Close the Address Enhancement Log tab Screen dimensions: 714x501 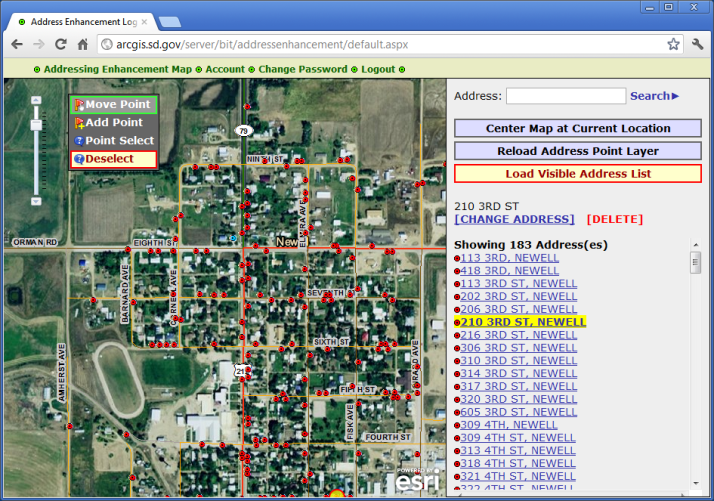(144, 22)
